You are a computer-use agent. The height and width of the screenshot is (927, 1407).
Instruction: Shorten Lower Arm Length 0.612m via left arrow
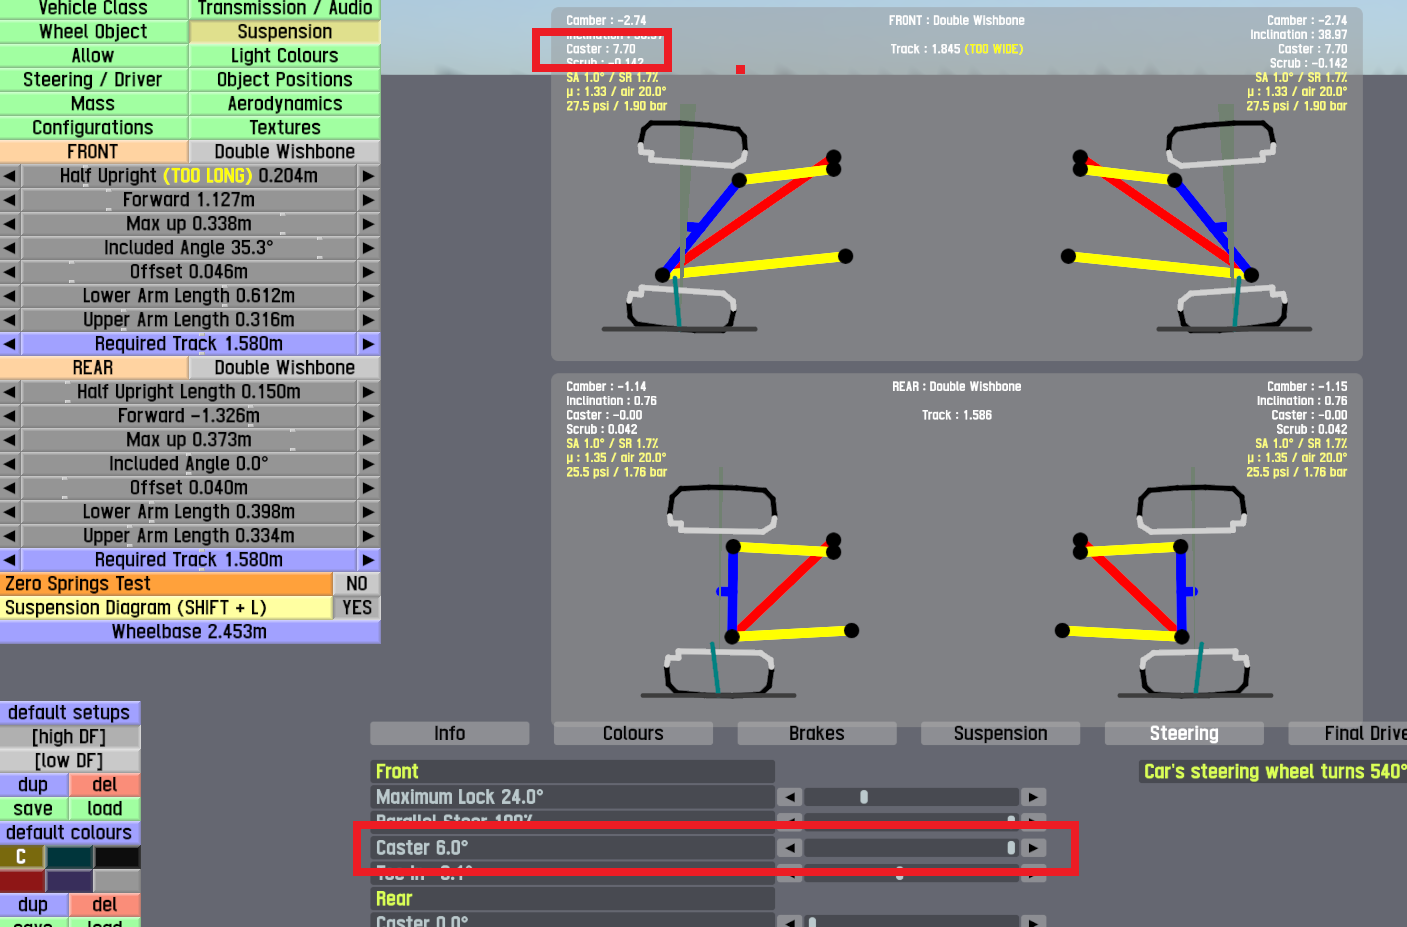(10, 296)
